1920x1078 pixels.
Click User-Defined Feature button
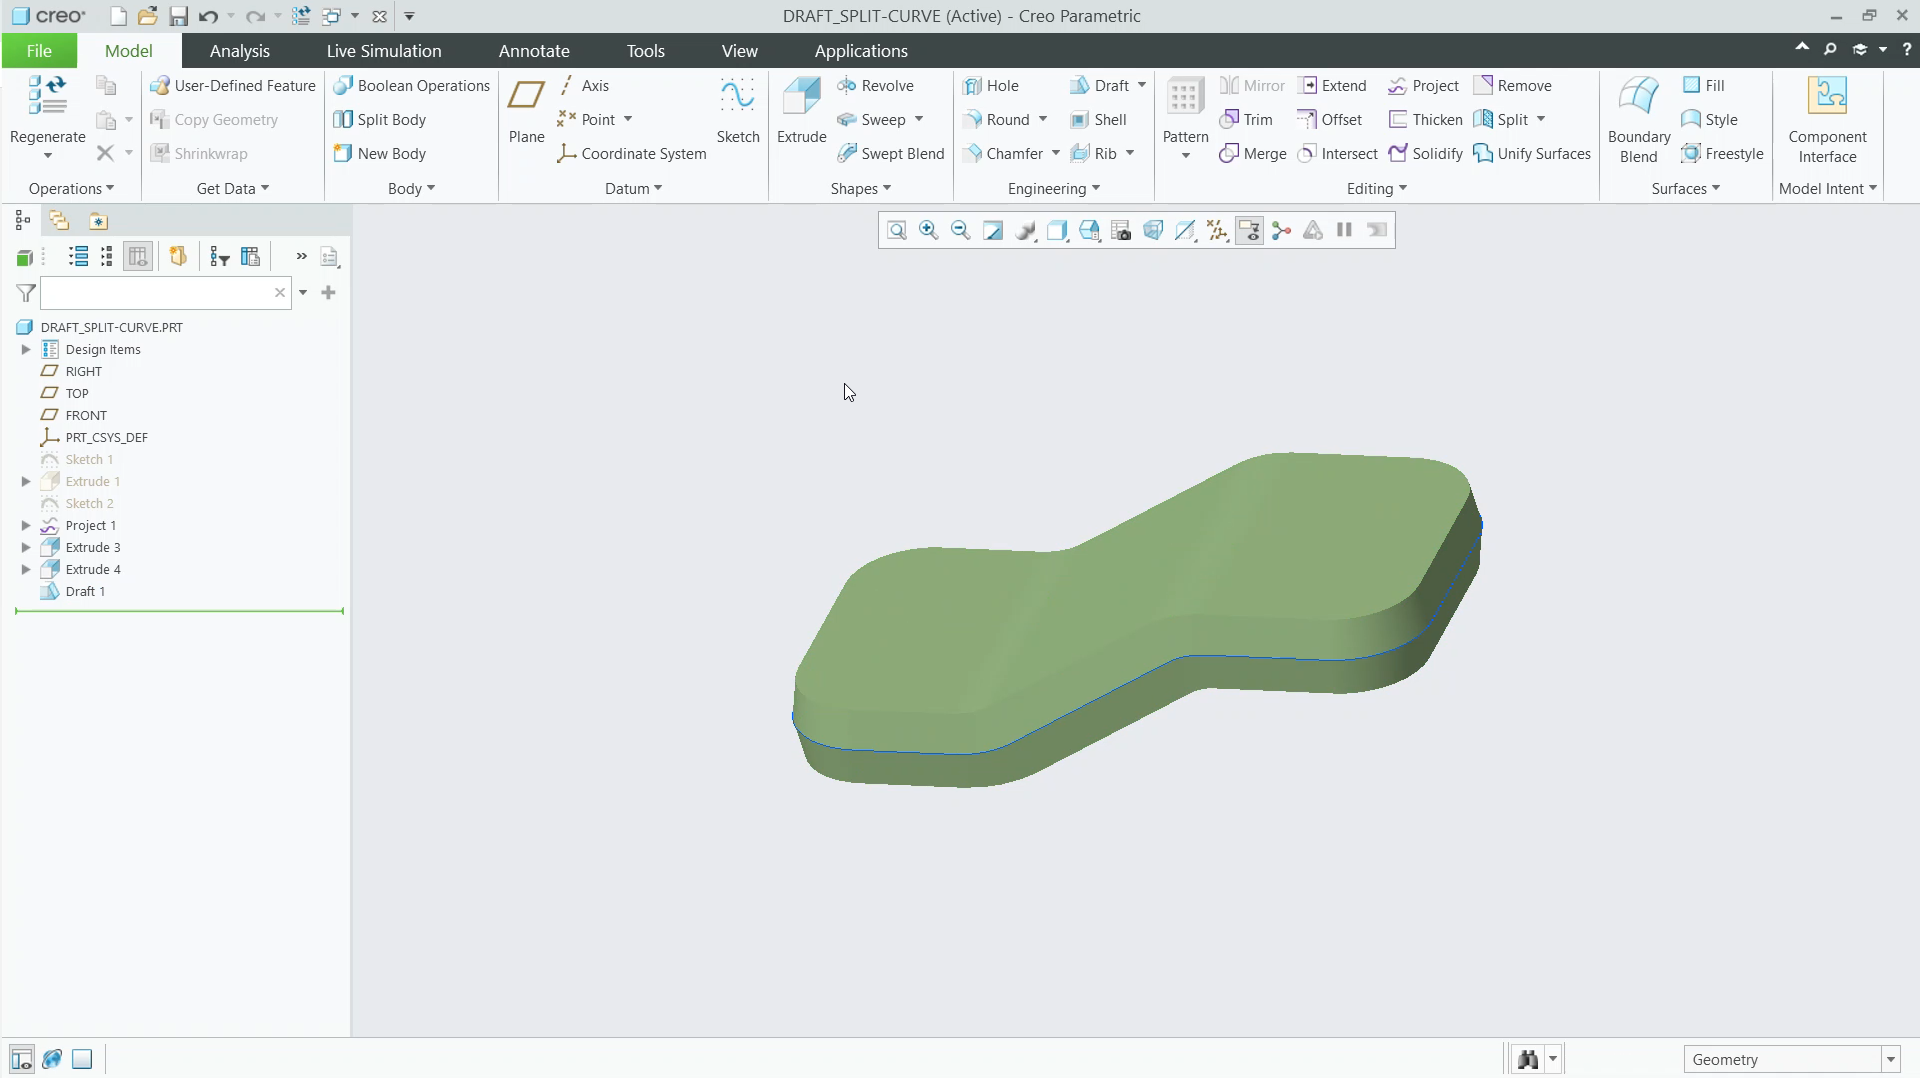(232, 86)
